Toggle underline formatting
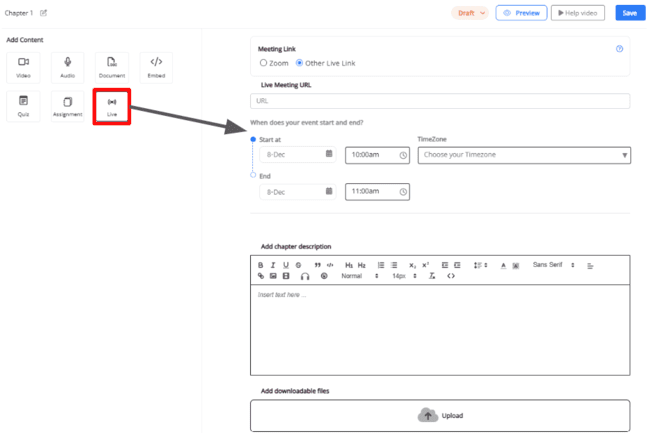 (286, 265)
